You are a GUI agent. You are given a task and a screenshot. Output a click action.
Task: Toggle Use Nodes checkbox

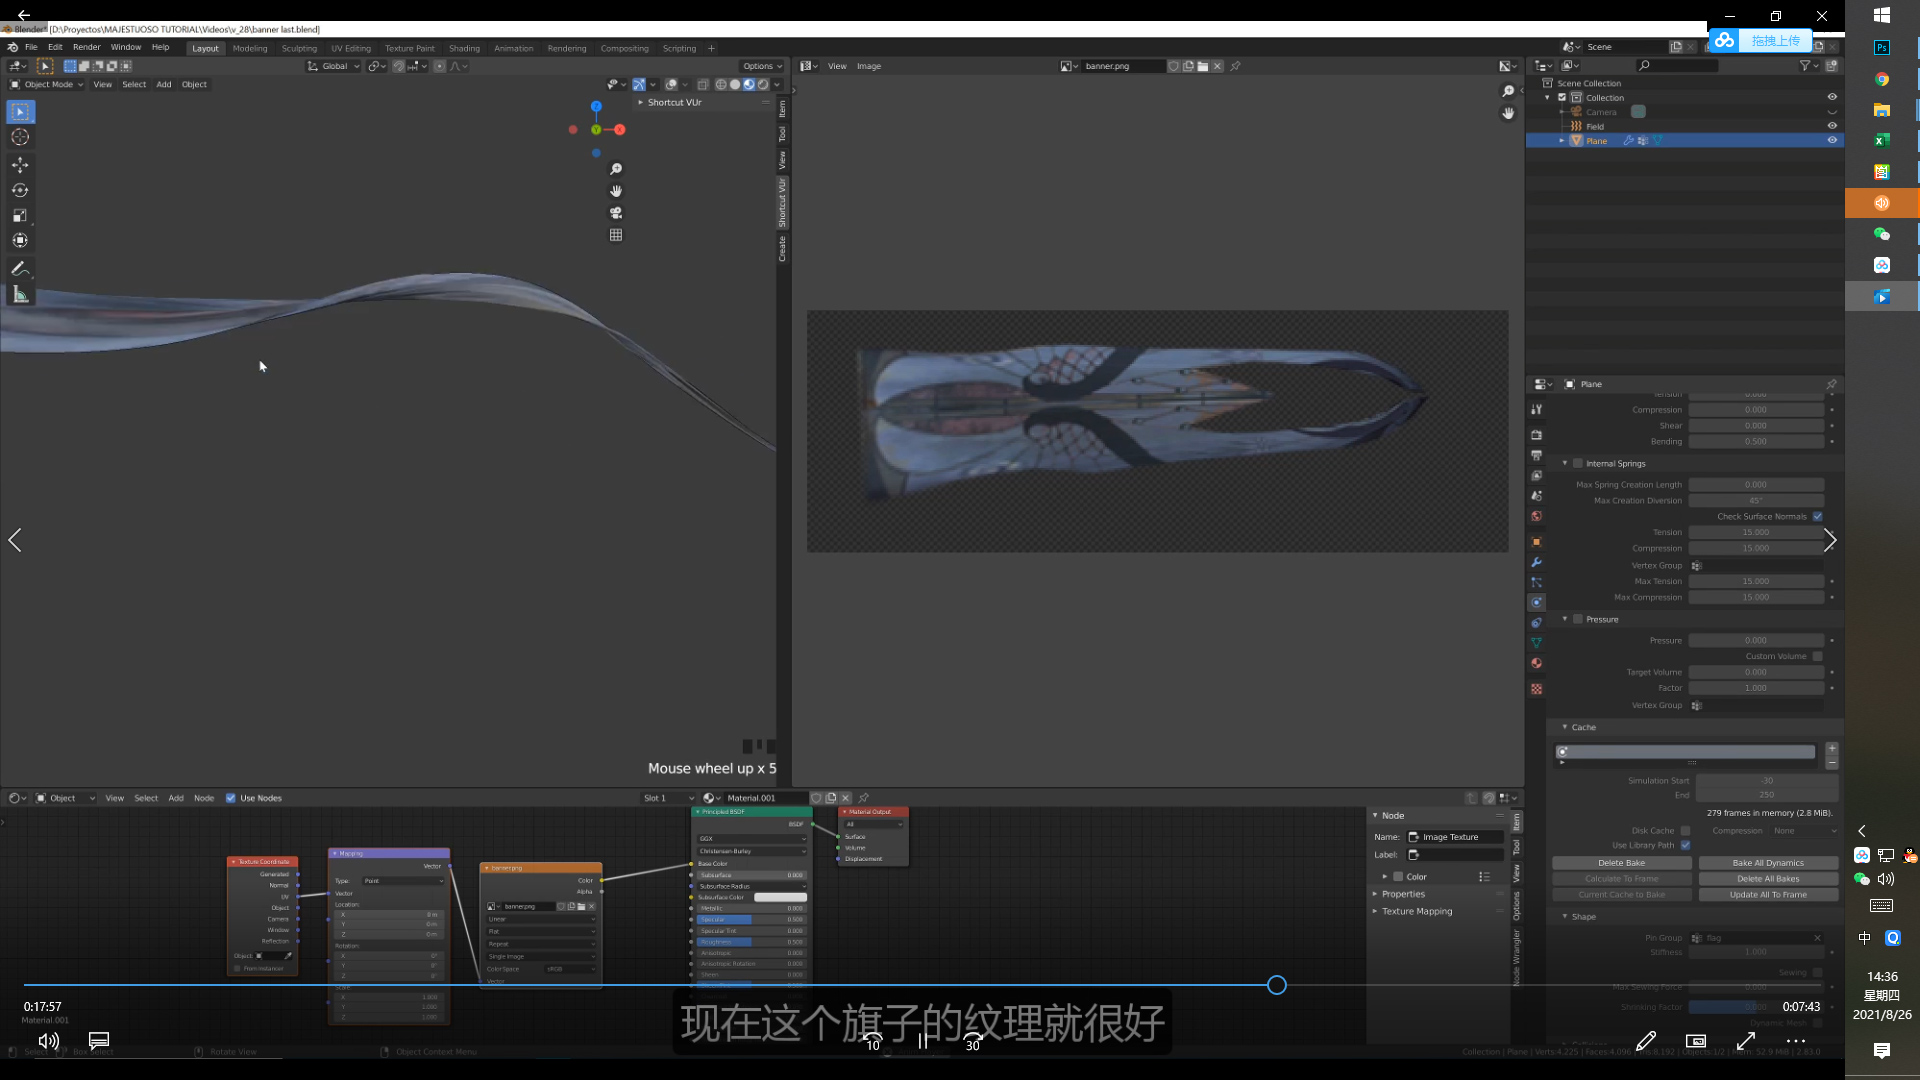click(231, 798)
